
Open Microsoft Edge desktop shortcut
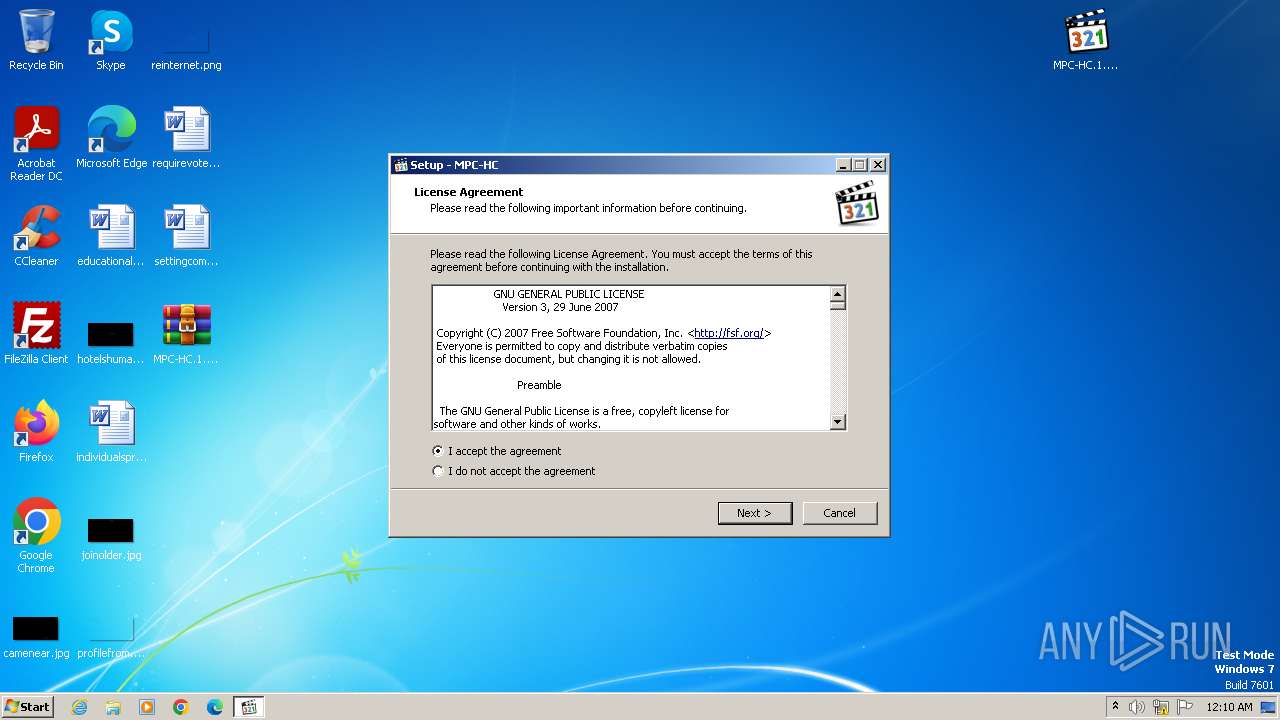[x=111, y=138]
